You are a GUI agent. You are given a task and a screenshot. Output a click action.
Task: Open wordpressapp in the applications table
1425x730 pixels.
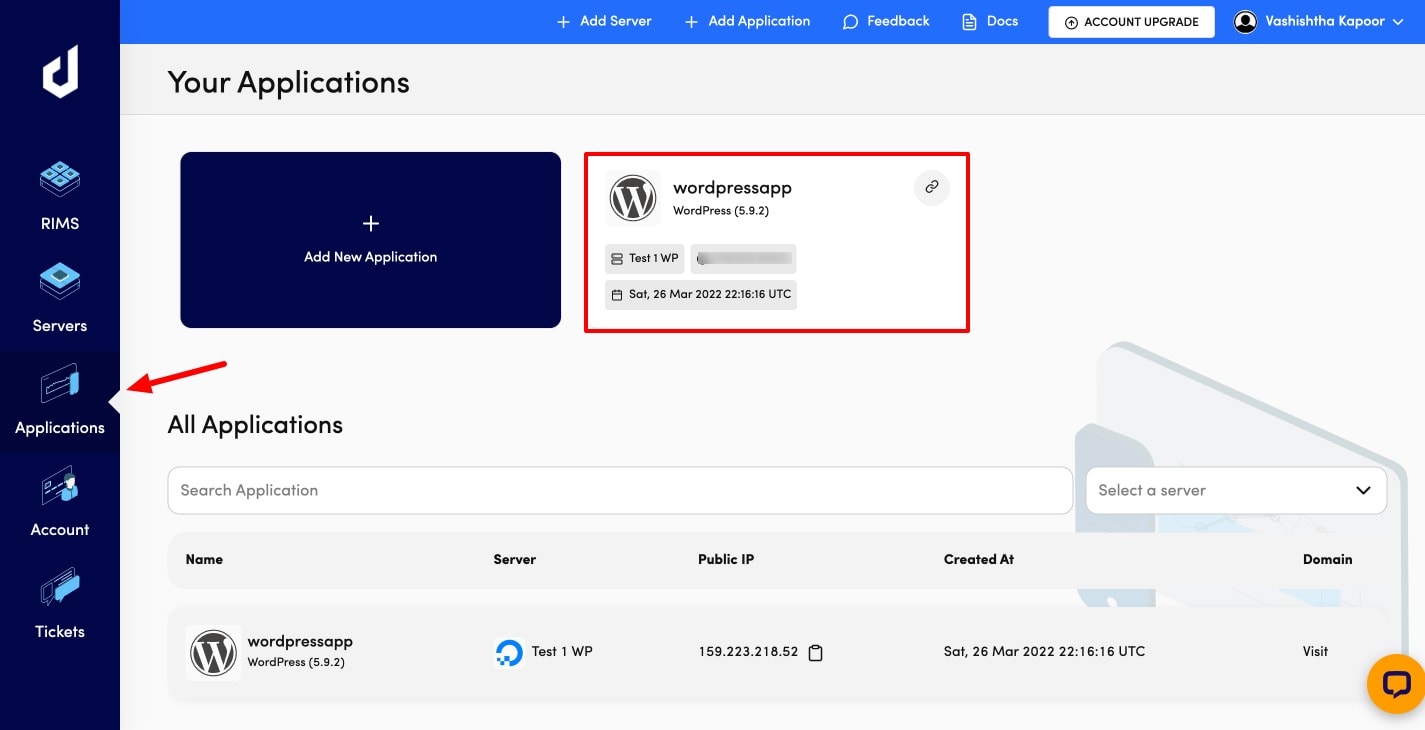(x=300, y=642)
